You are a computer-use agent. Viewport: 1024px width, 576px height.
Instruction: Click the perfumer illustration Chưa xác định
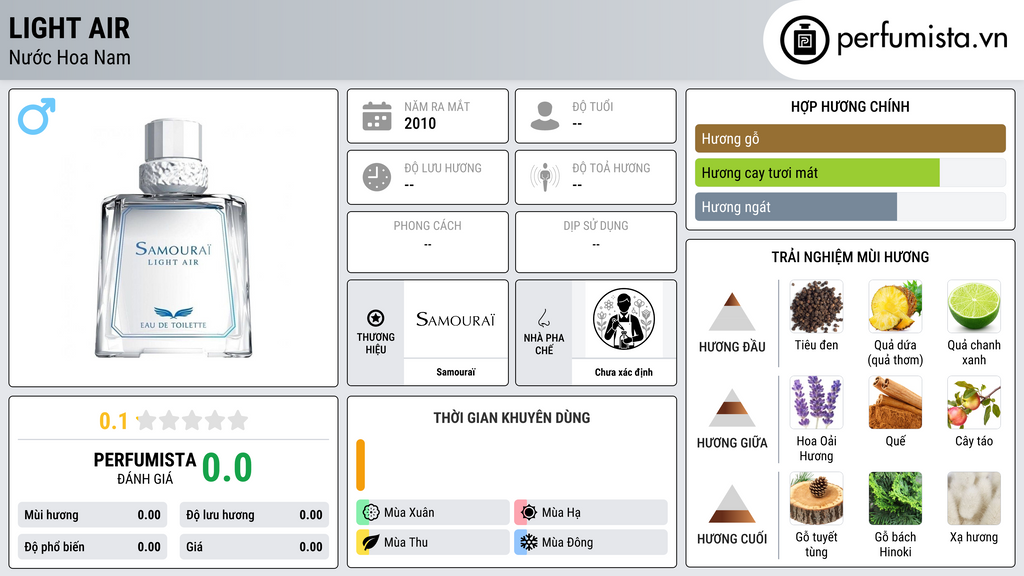tap(624, 319)
